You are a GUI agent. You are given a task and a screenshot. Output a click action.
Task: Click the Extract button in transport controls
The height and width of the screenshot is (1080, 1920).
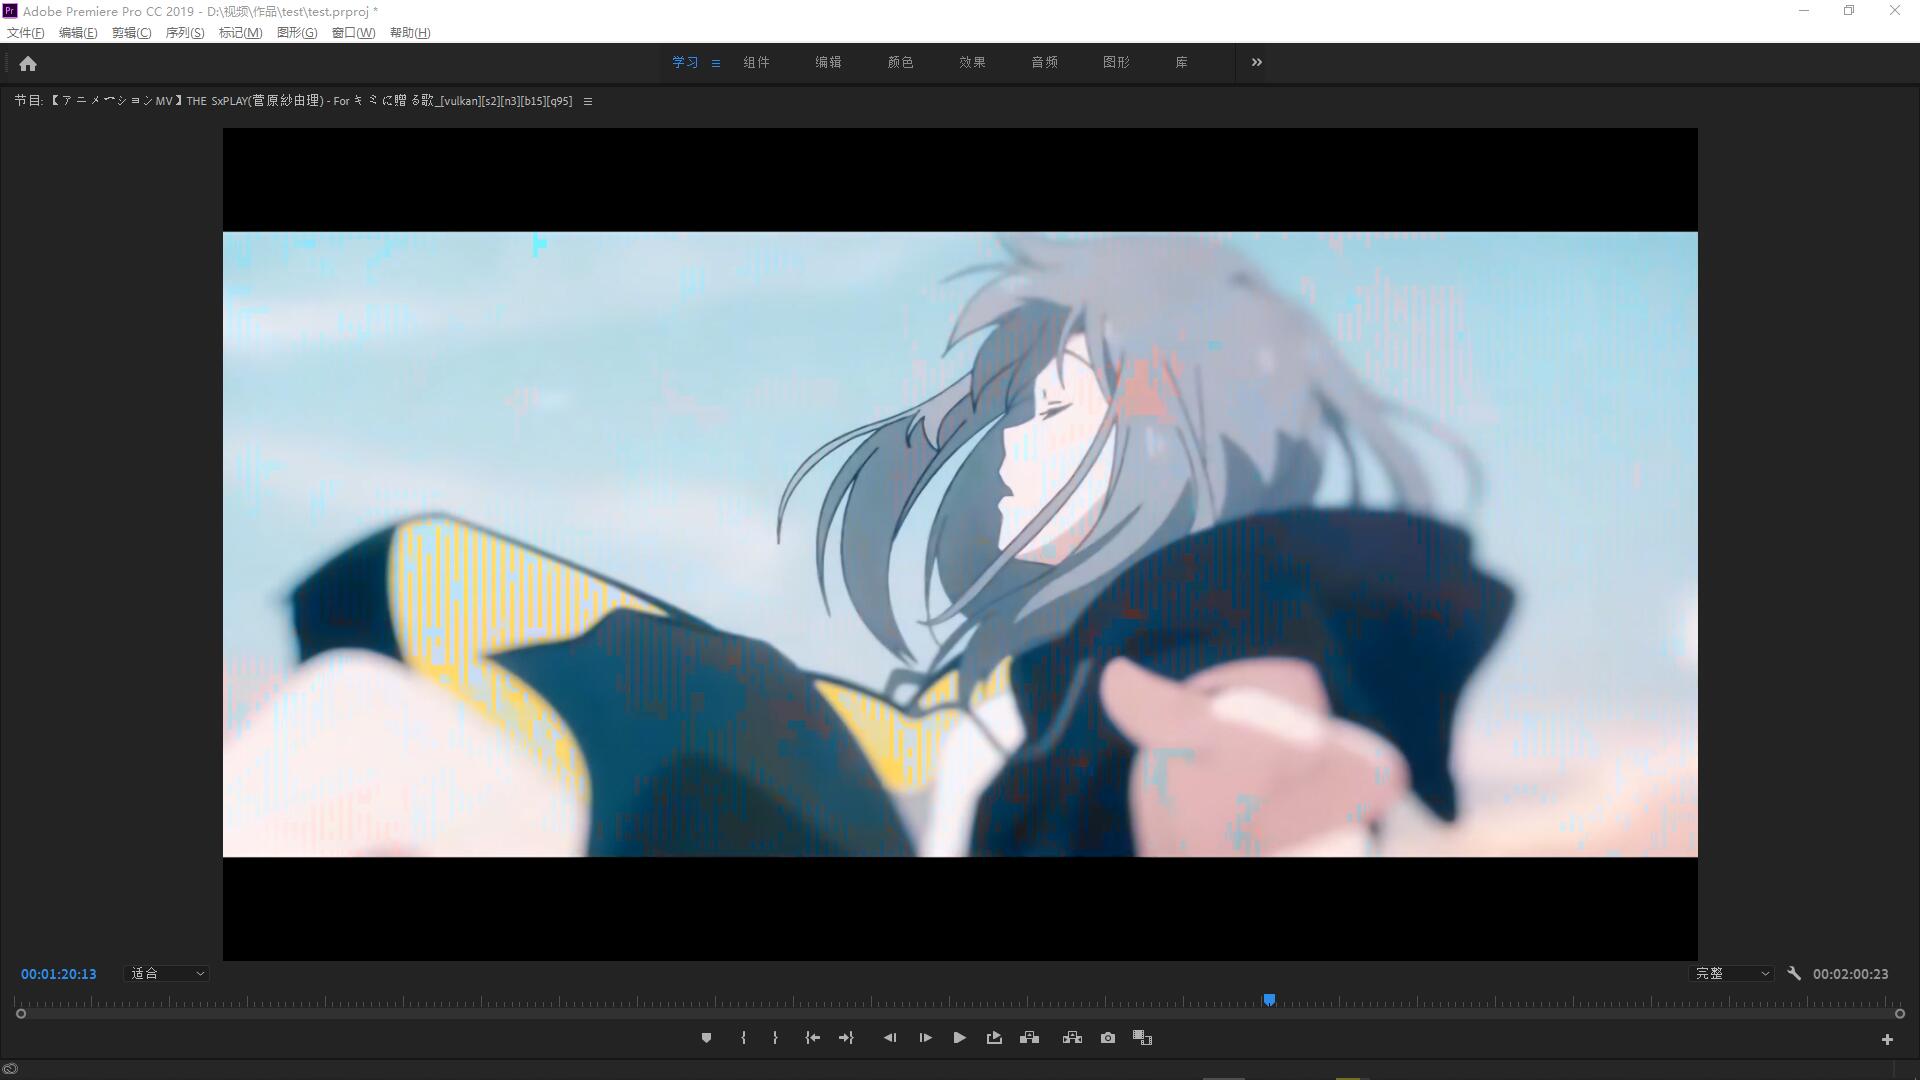1071,1037
